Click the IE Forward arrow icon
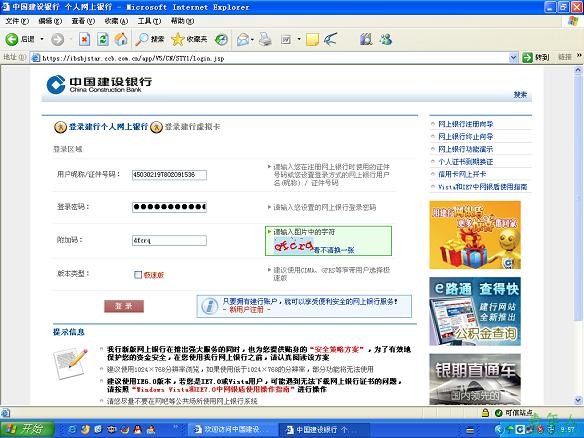584x438 pixels. (57, 39)
